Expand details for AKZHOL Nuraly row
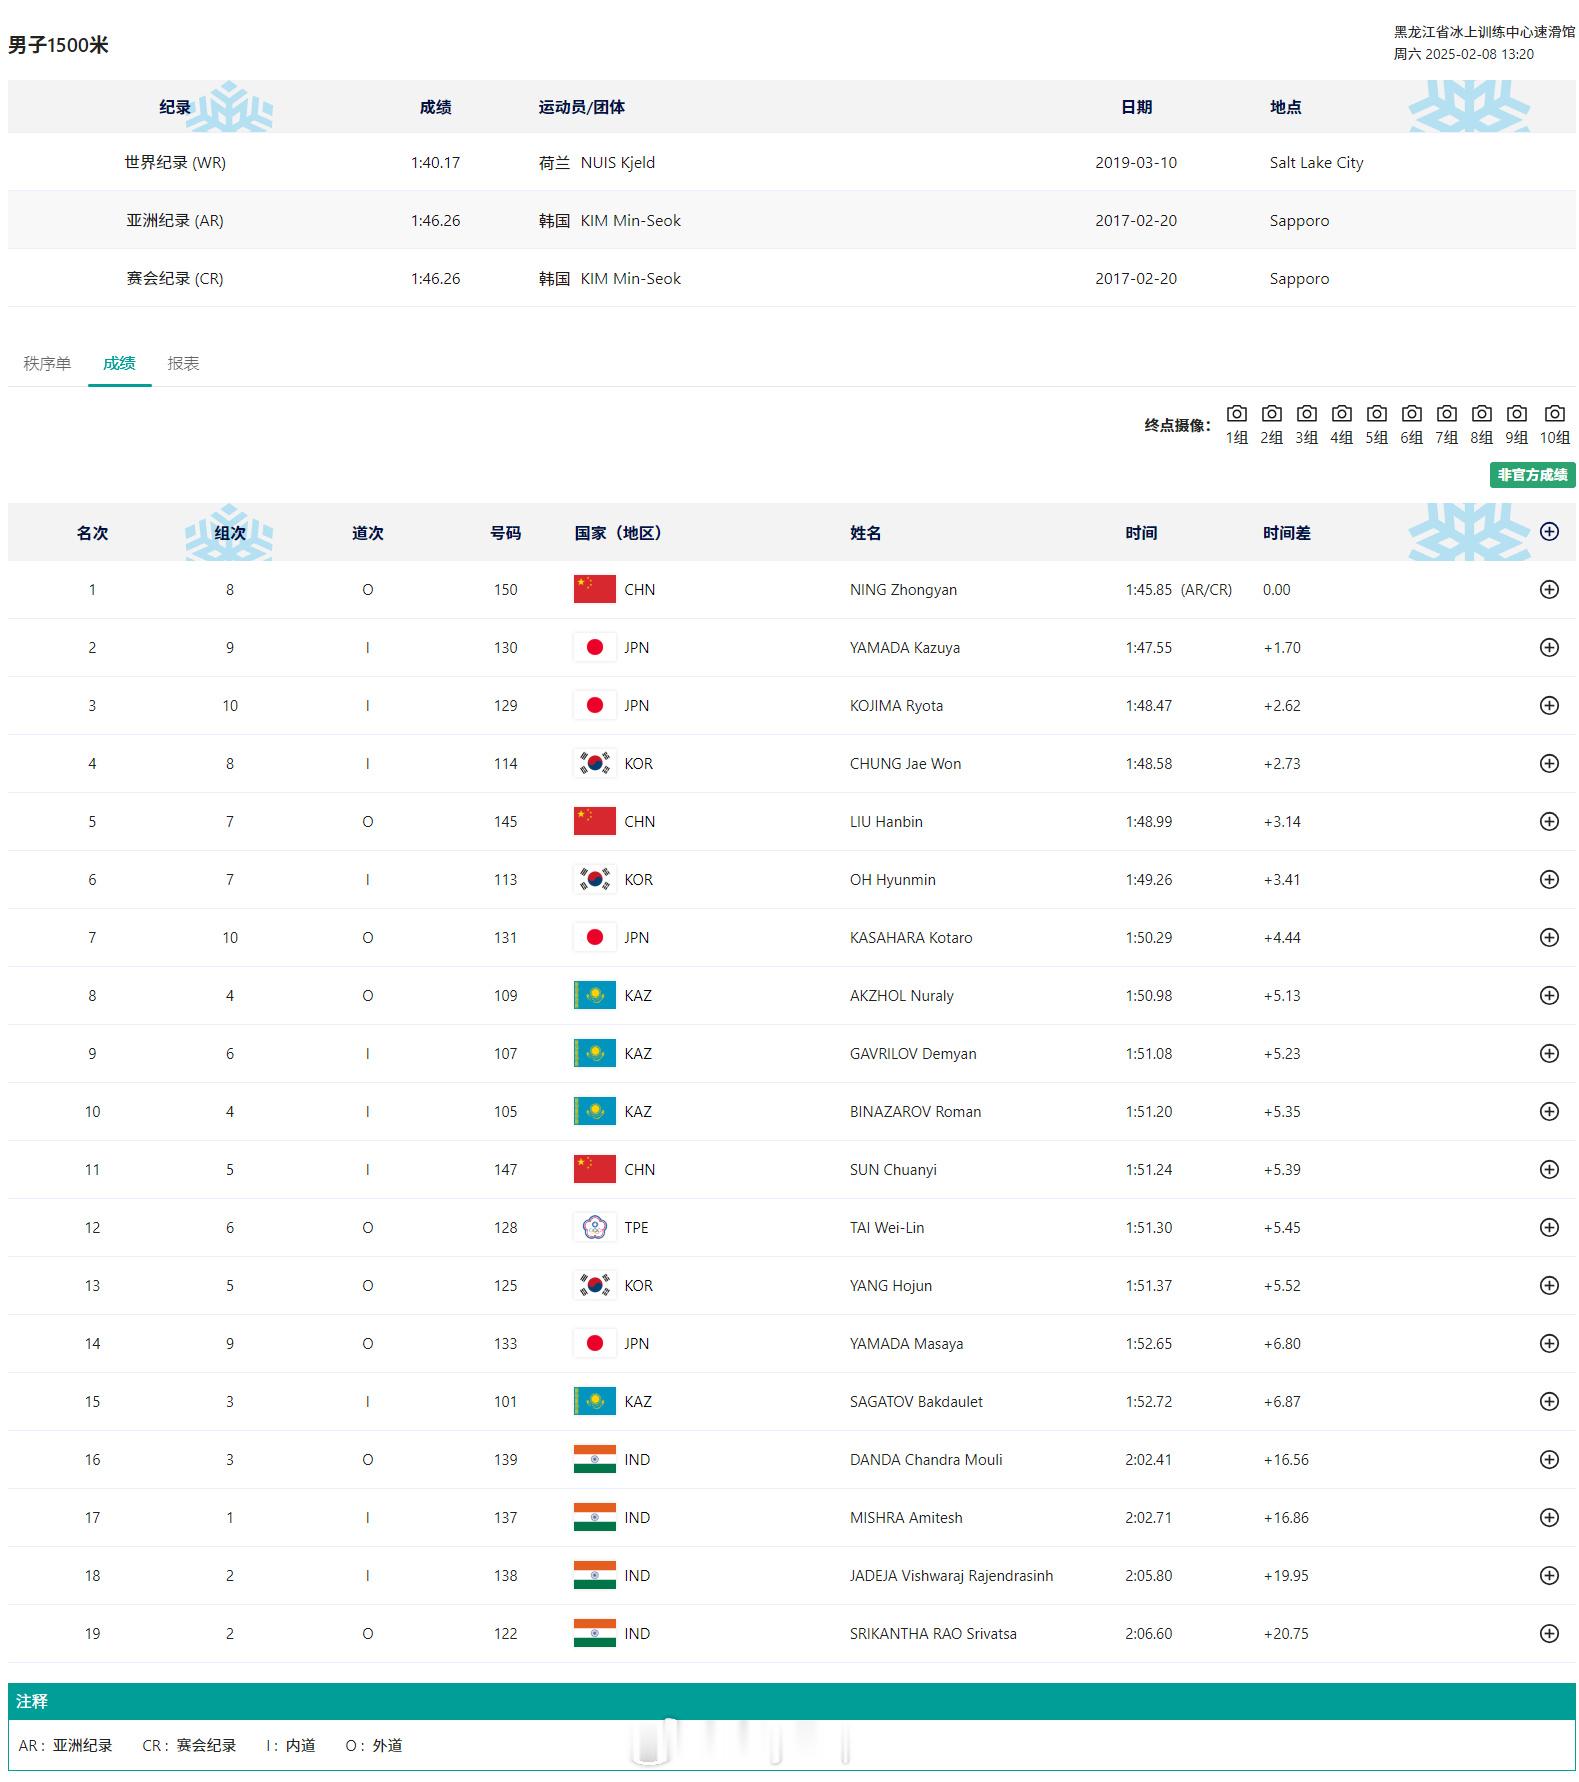 tap(1549, 996)
